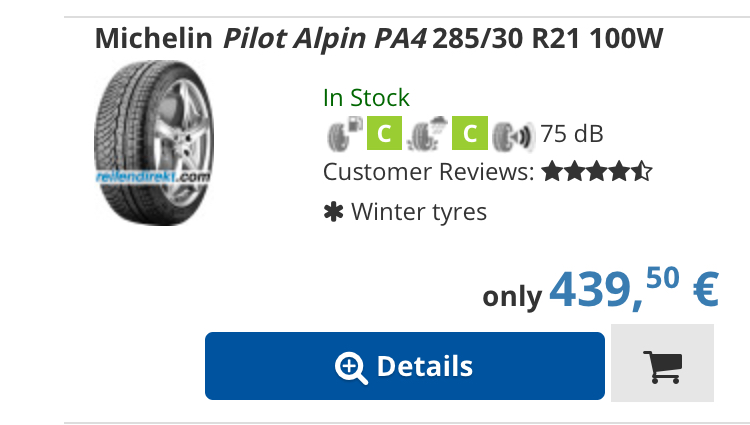Image resolution: width=750 pixels, height=425 pixels.
Task: Click the tyre noise sound-wave icon
Action: (515, 133)
